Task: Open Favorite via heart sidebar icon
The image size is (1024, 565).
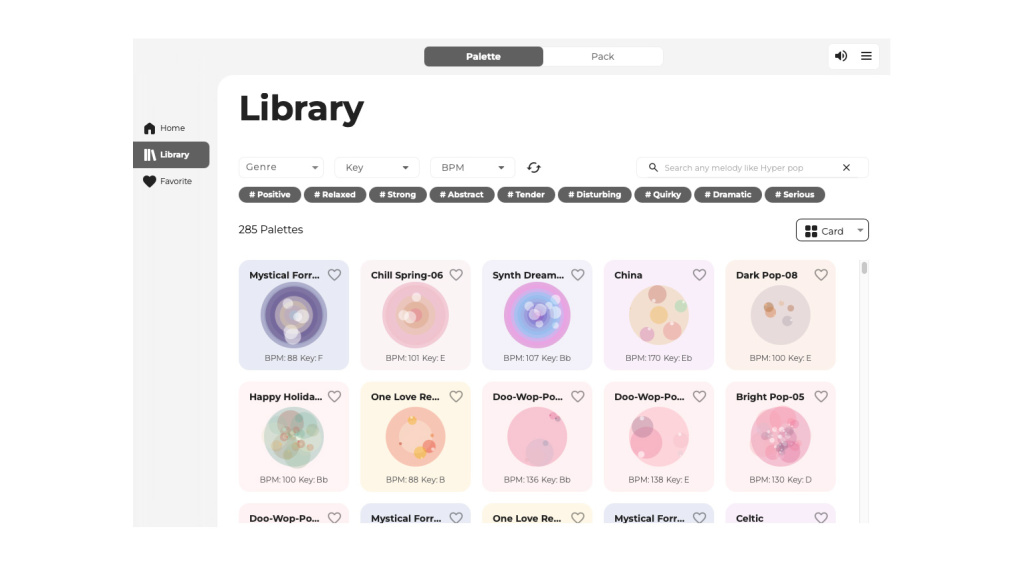Action: click(150, 182)
